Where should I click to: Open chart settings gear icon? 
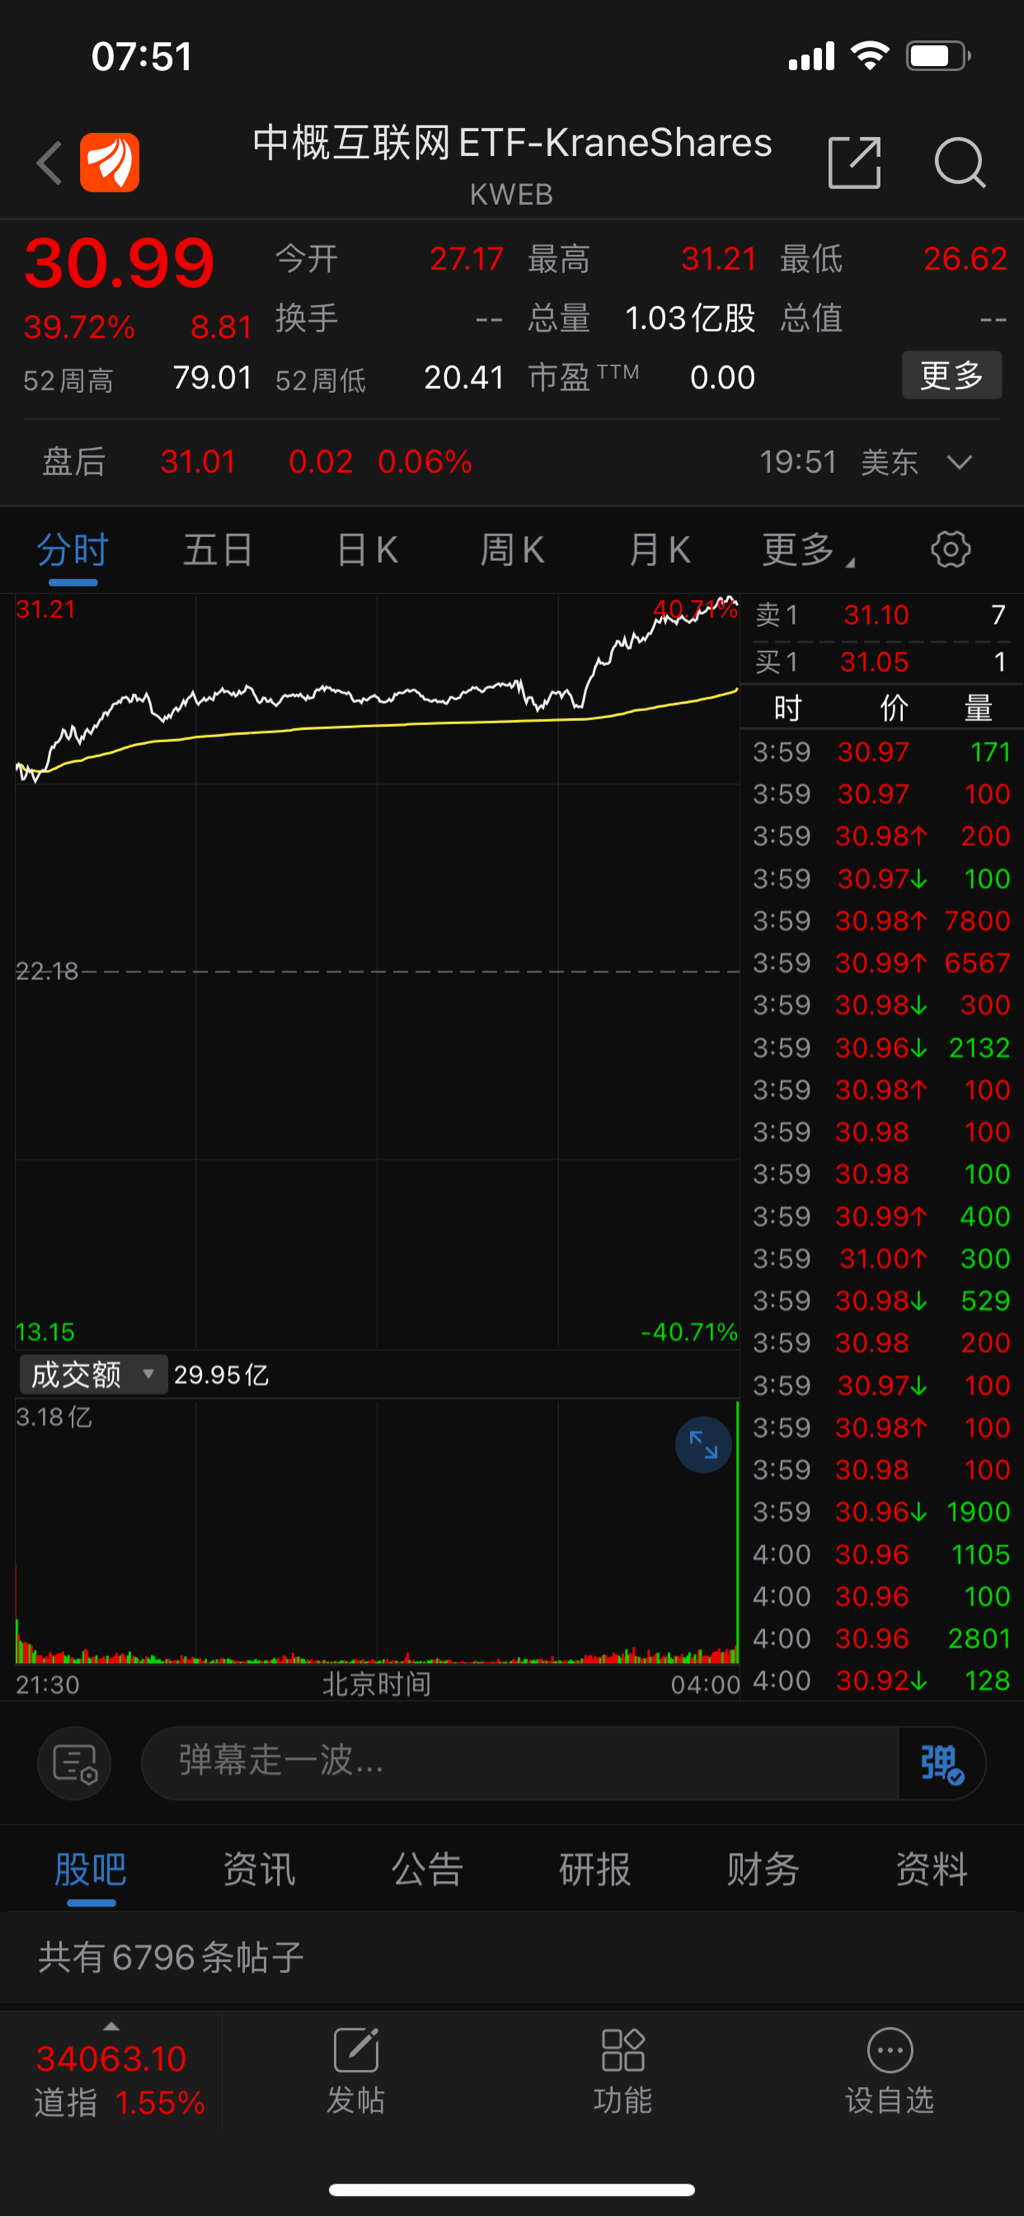[x=950, y=549]
